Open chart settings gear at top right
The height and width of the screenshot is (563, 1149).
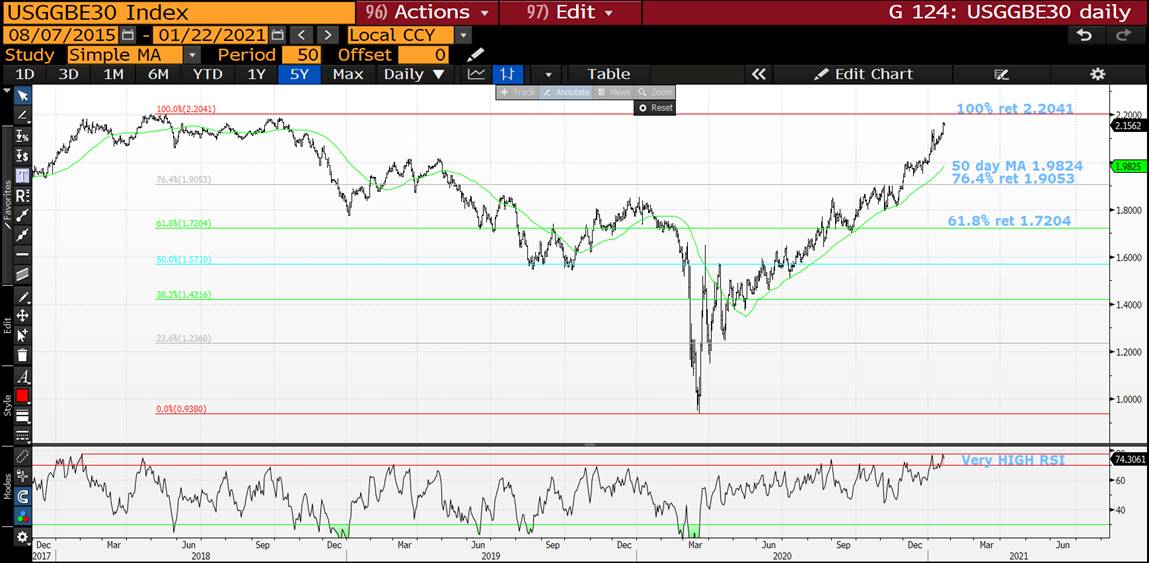click(1097, 74)
